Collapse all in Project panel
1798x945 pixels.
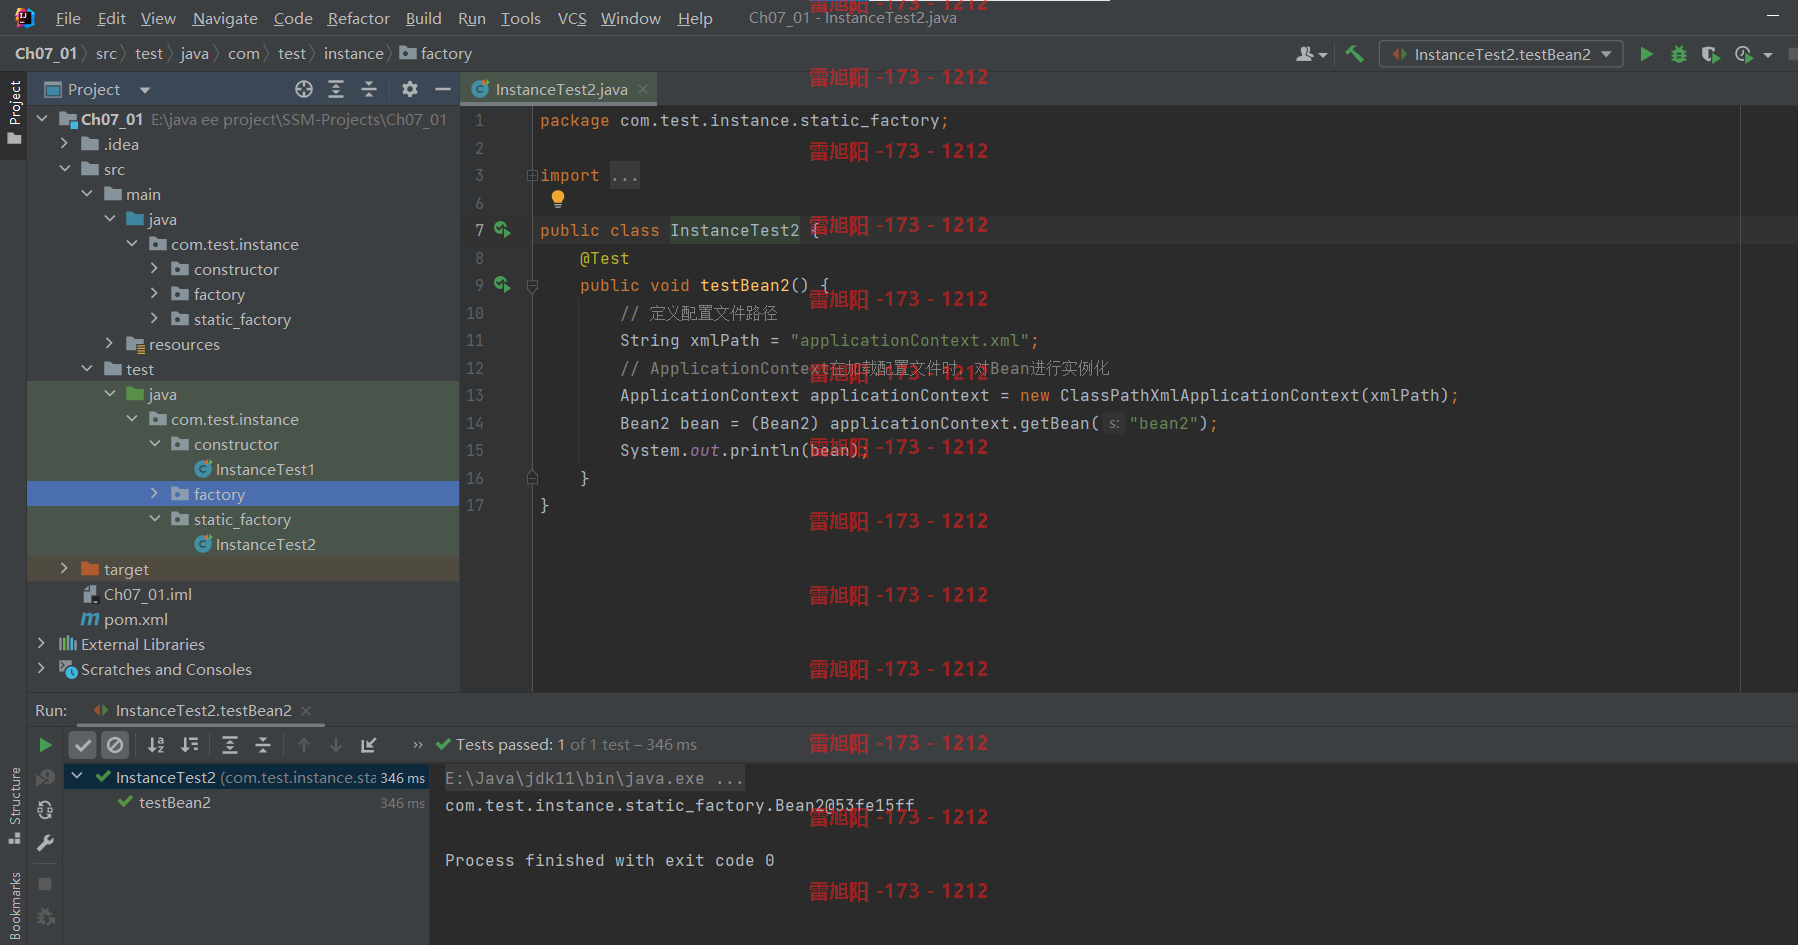[x=368, y=89]
